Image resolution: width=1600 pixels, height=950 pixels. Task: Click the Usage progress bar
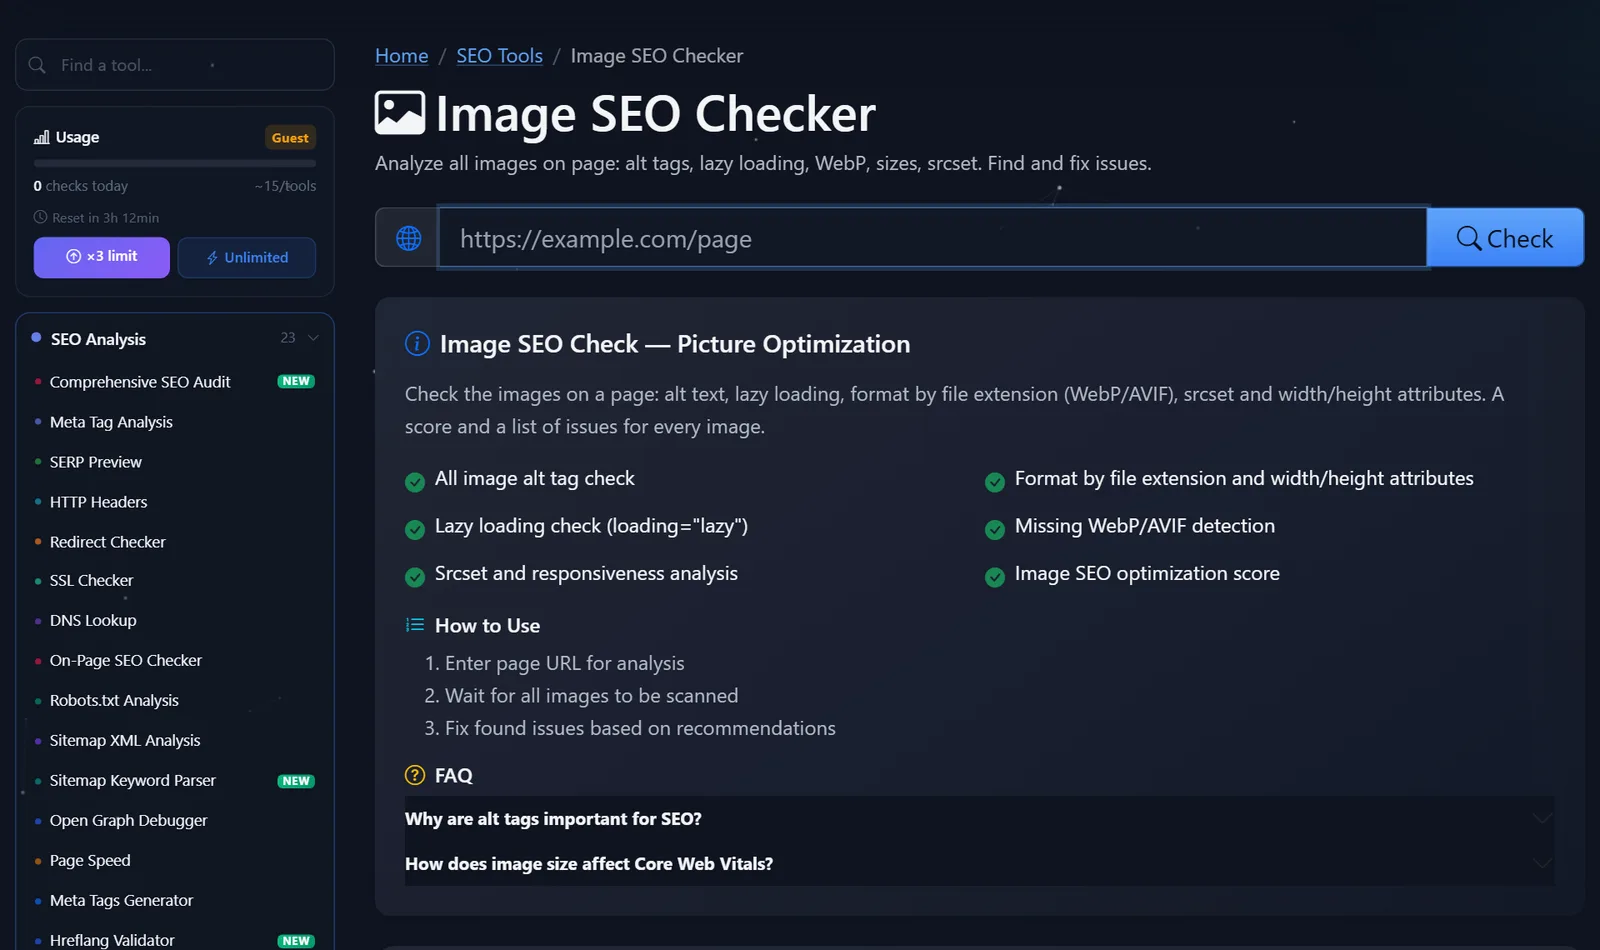pos(175,163)
